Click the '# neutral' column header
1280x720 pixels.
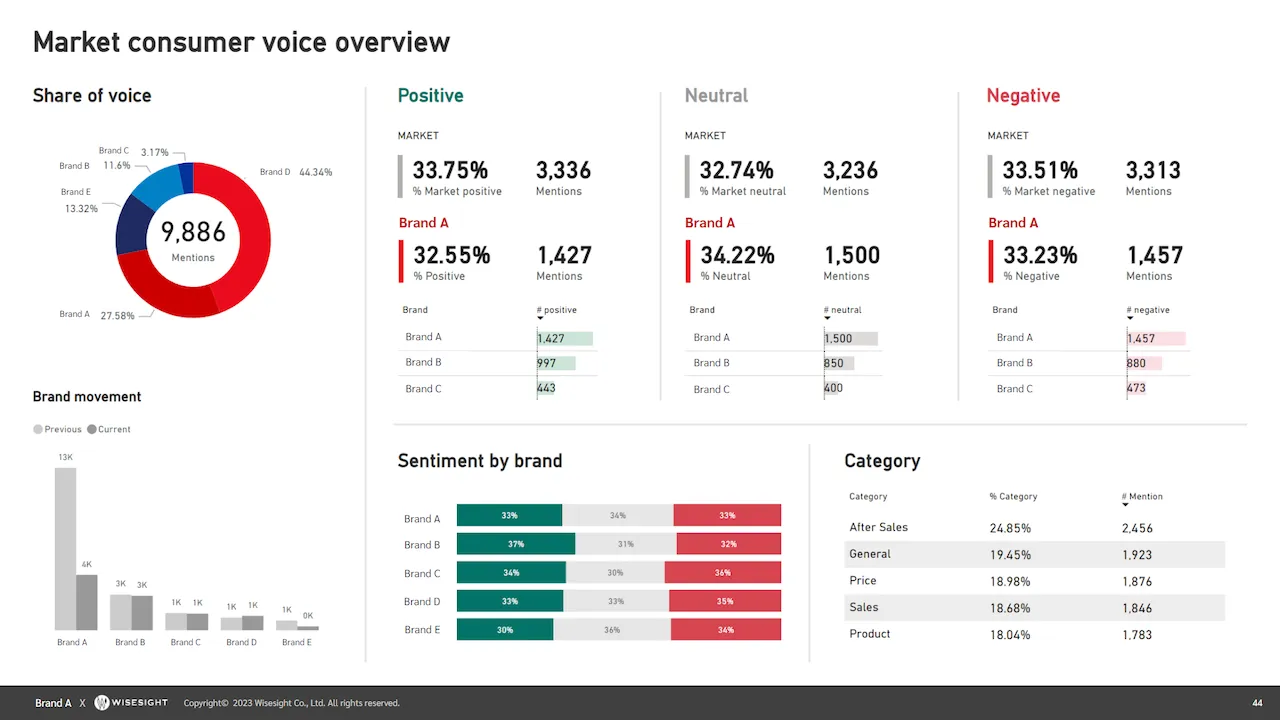click(x=843, y=310)
